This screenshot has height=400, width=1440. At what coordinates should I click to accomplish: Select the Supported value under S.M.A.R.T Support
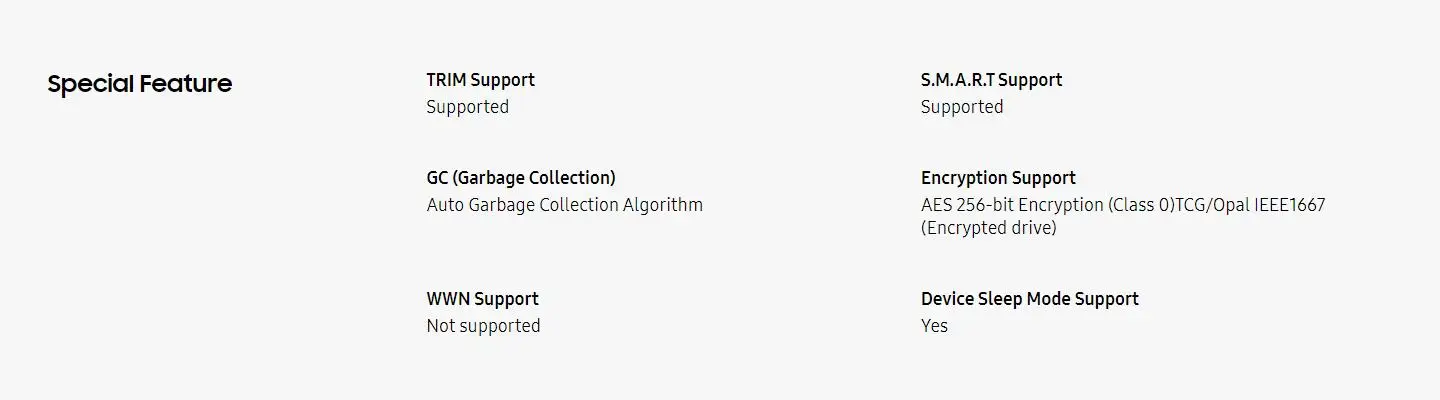[x=961, y=107]
